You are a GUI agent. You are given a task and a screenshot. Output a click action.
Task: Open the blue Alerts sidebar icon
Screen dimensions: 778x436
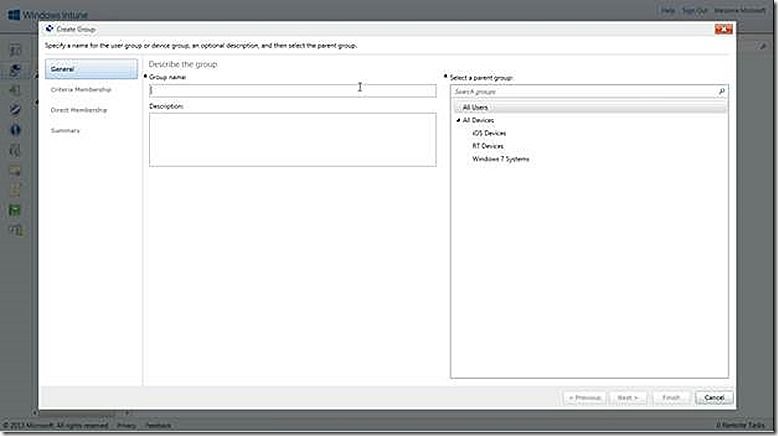coord(15,130)
